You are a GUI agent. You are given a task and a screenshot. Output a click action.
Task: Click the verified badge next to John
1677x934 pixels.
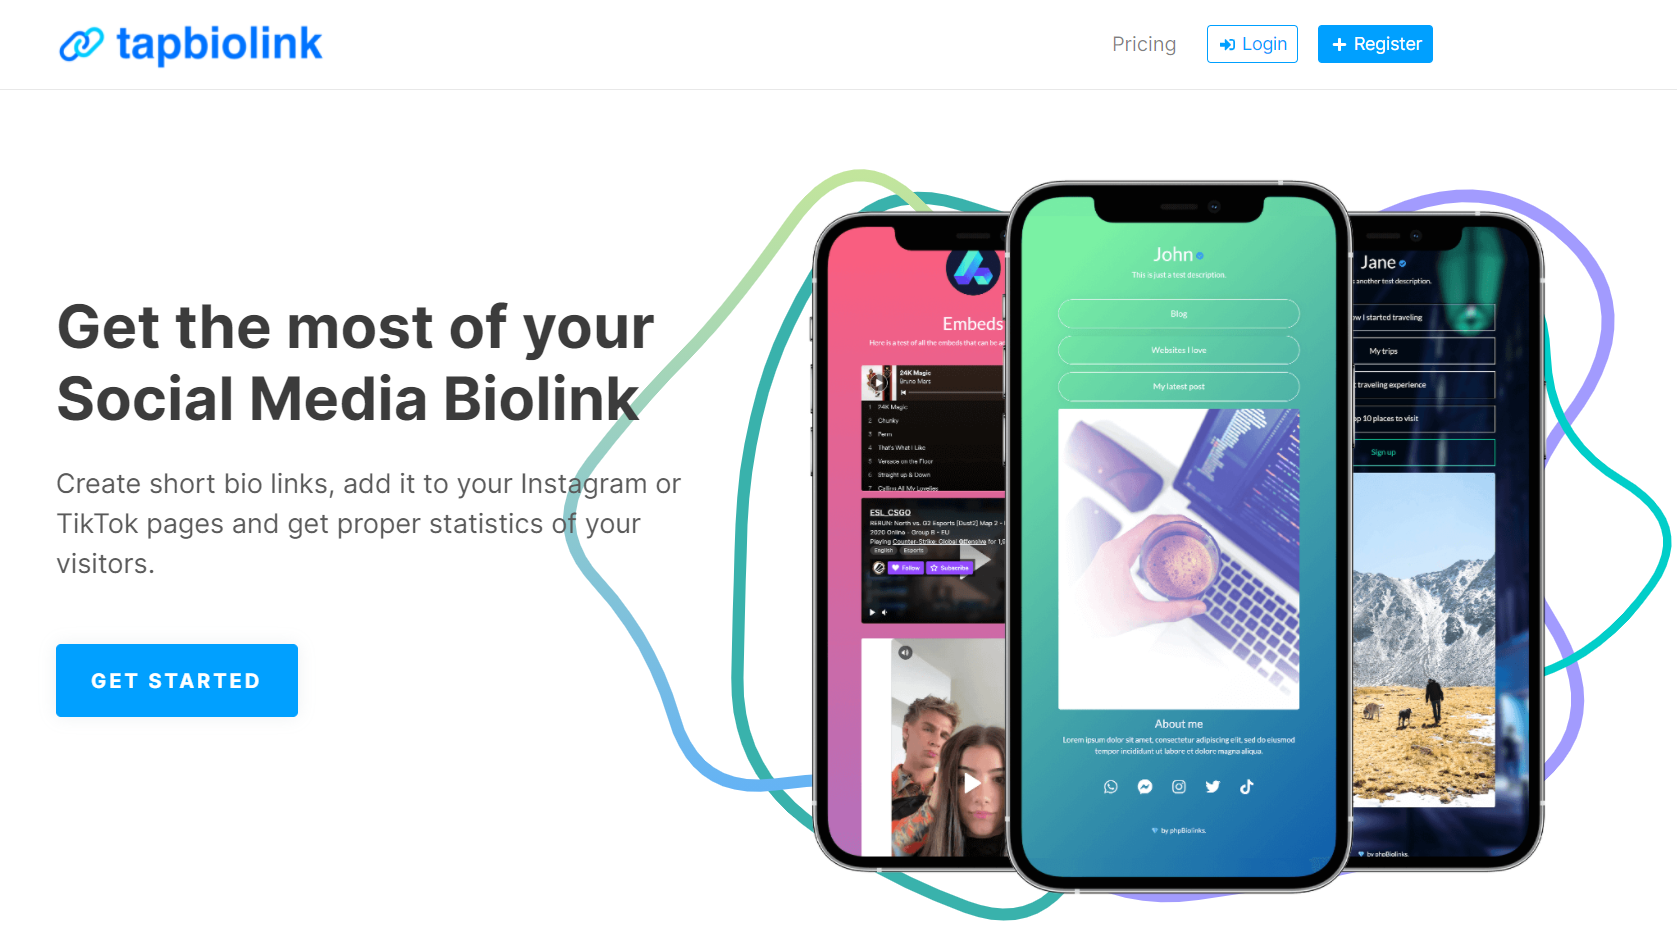[1200, 256]
